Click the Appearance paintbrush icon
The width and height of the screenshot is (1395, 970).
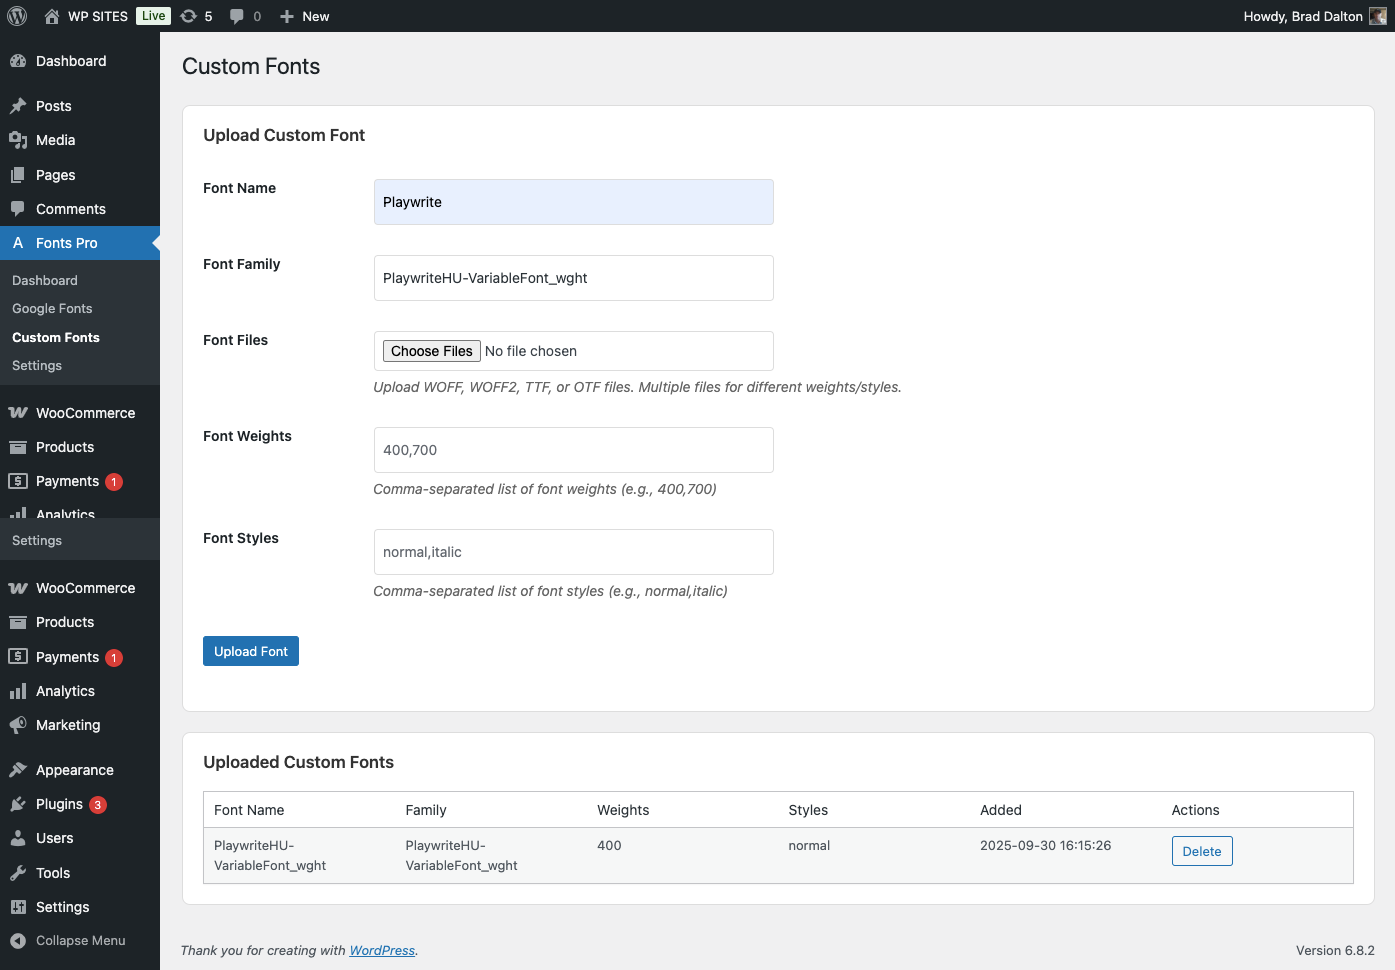[x=18, y=770]
